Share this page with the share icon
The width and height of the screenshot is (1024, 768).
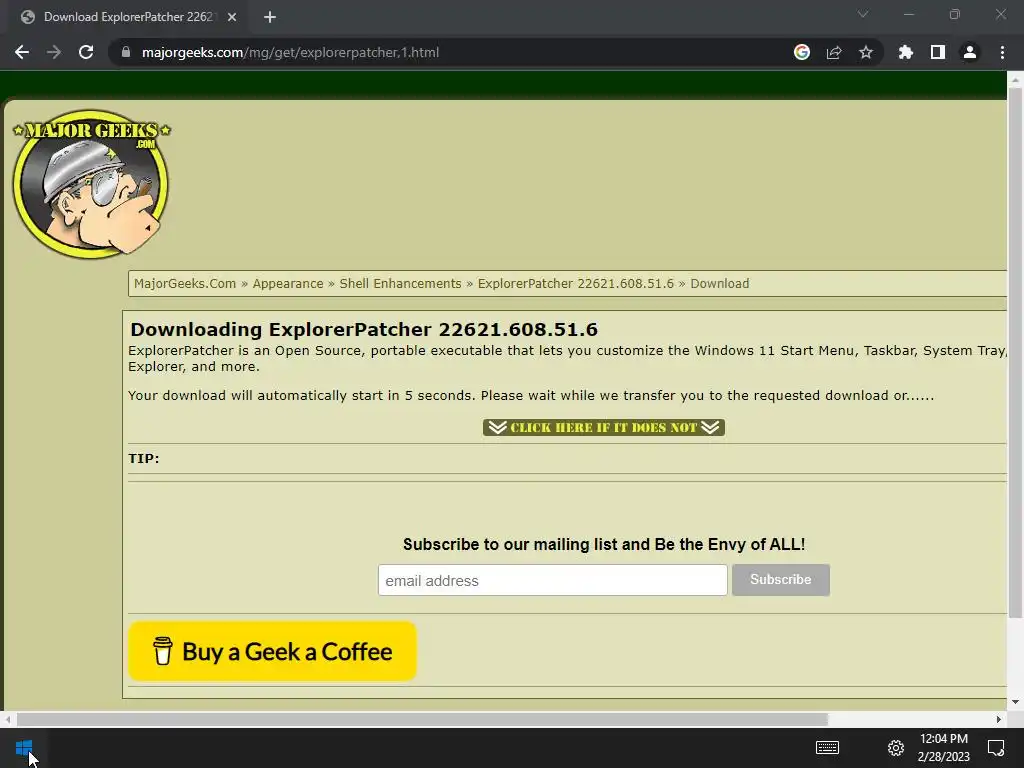tap(834, 52)
